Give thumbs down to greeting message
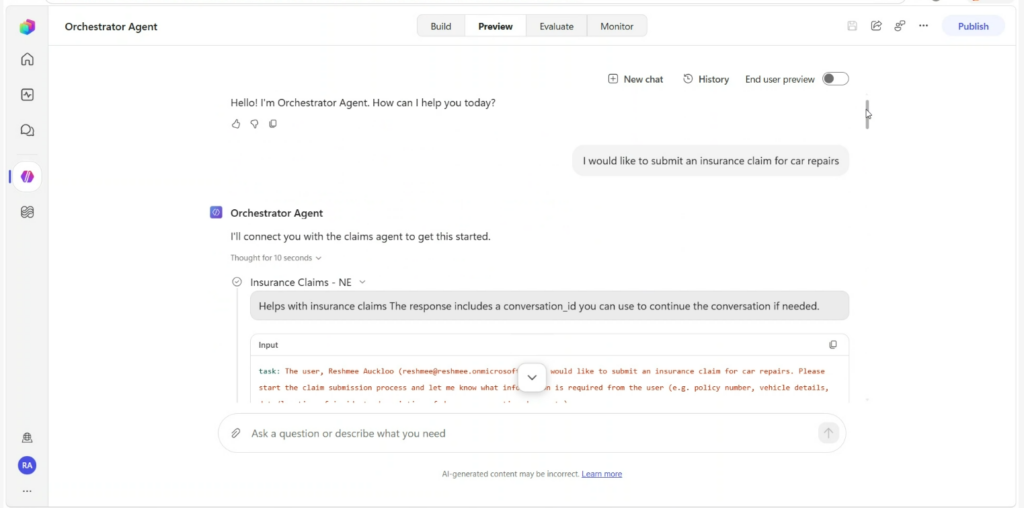 (x=255, y=123)
